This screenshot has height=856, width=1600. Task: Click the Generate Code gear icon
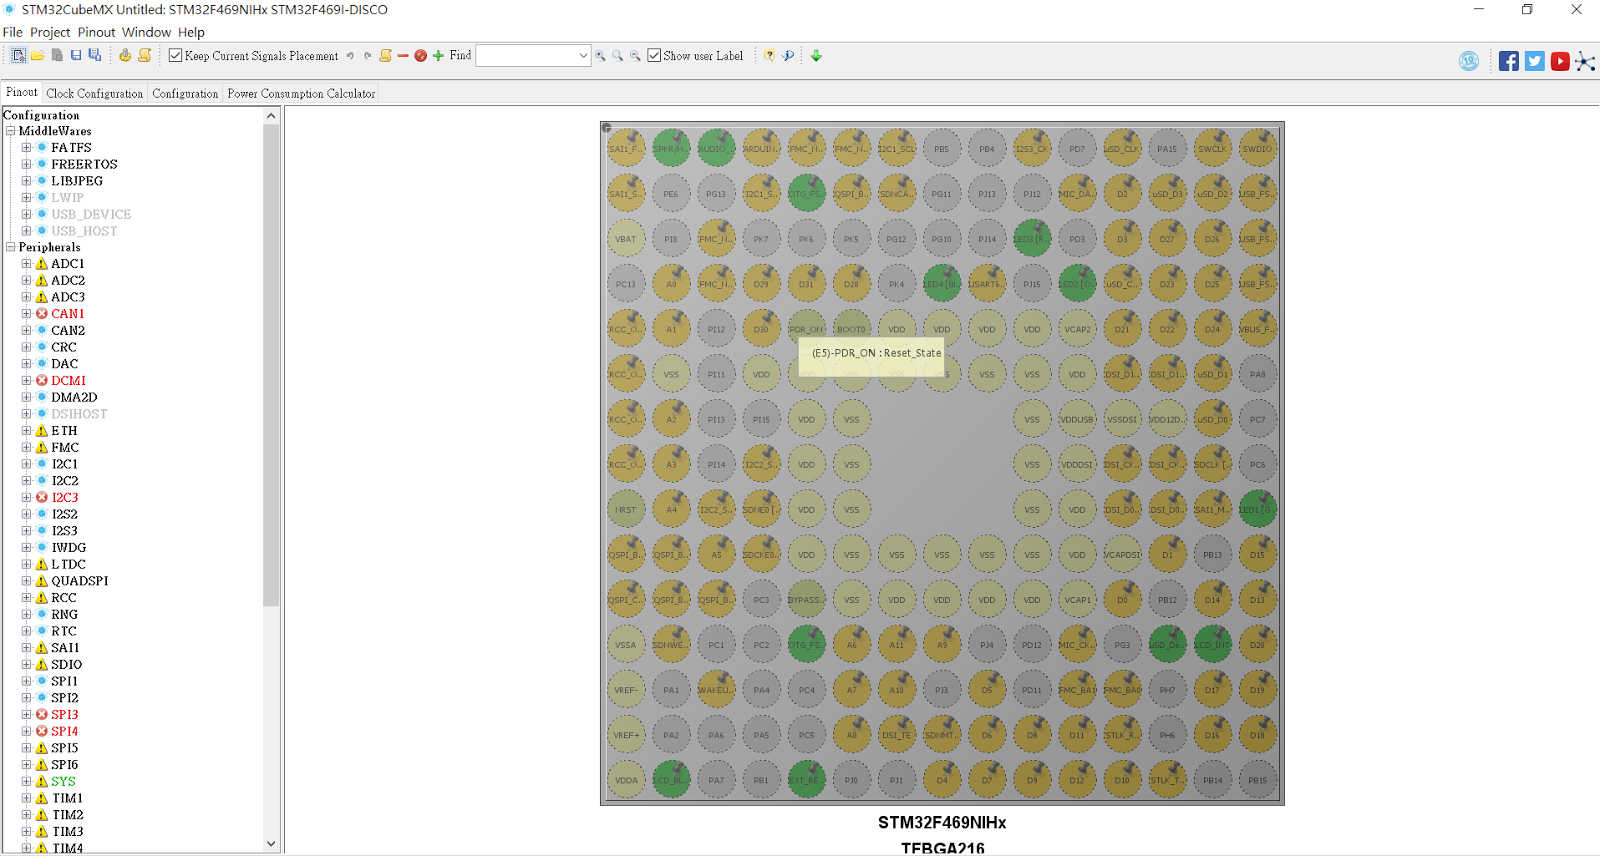click(125, 56)
